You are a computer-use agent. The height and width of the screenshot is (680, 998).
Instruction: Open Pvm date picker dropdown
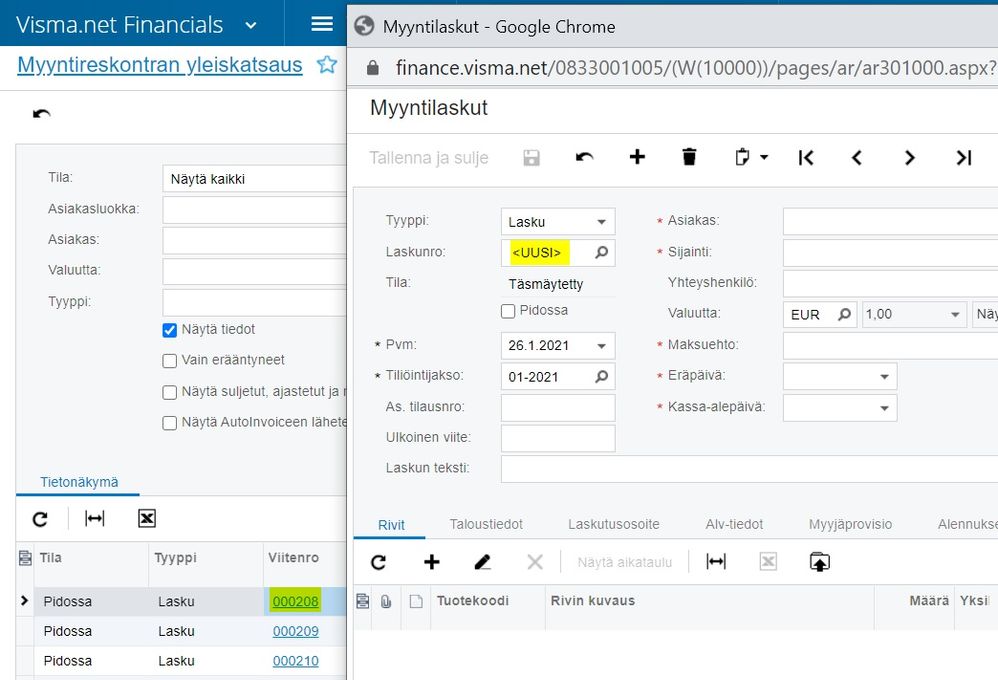pyautogui.click(x=601, y=346)
